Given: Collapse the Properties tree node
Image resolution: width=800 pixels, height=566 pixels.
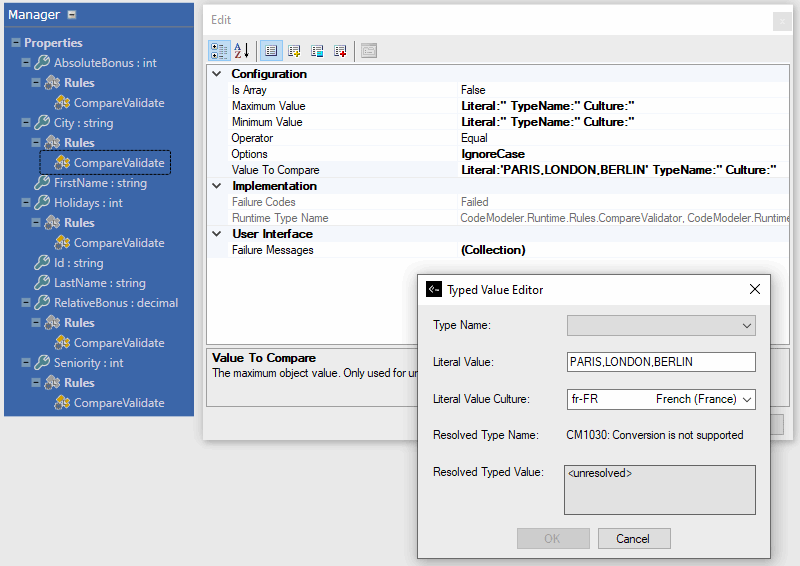Looking at the screenshot, I should coord(16,43).
